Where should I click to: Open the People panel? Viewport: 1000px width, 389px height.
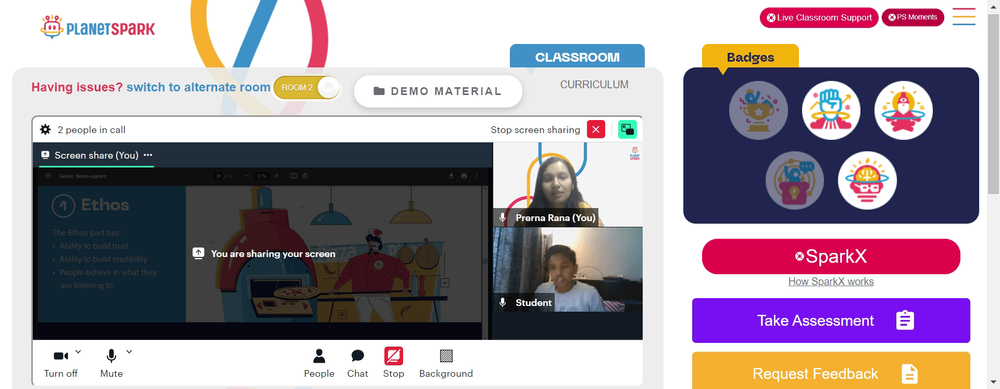click(x=319, y=363)
